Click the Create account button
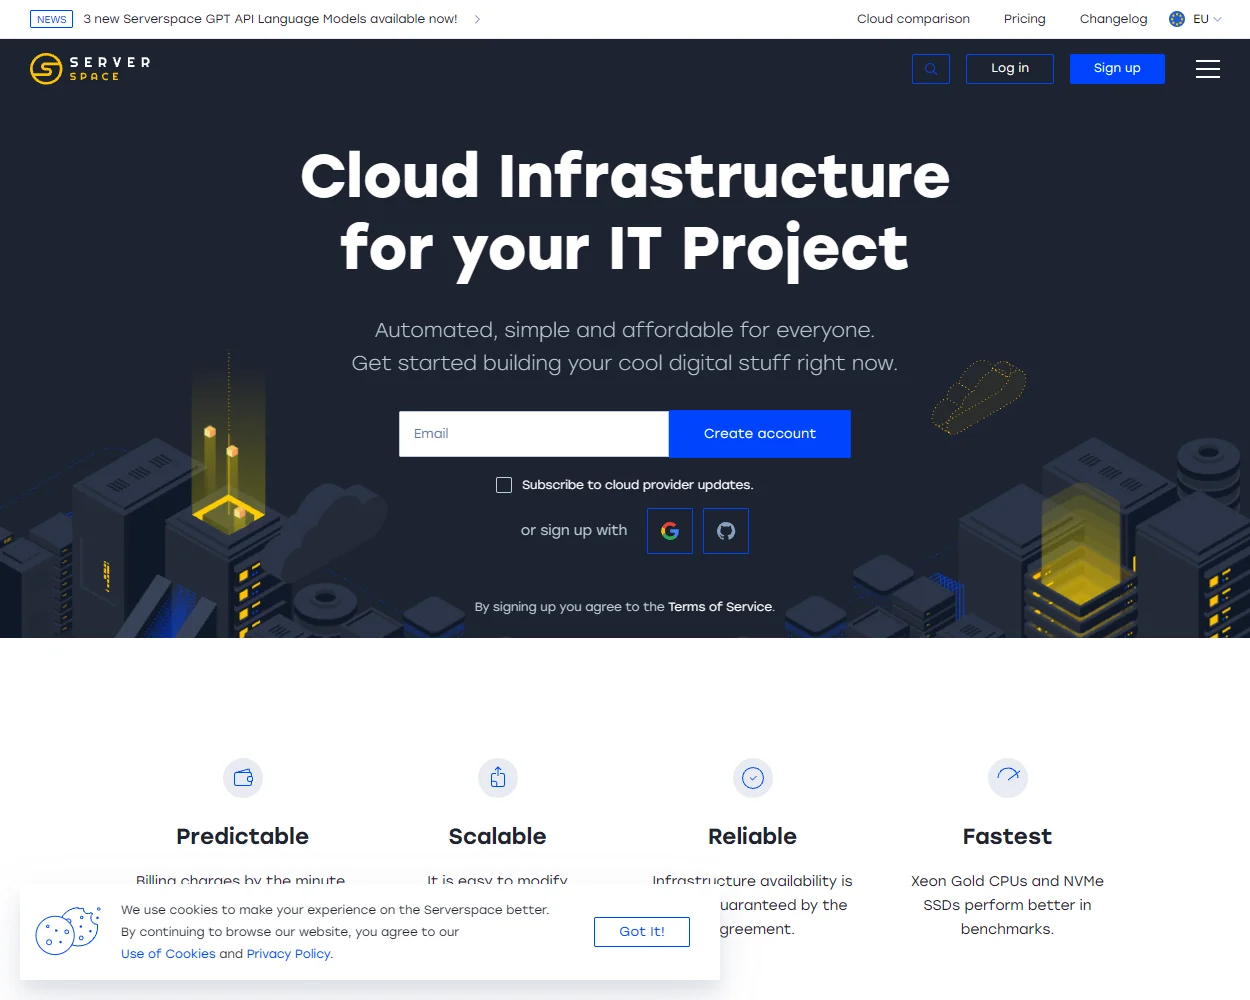The height and width of the screenshot is (1000, 1250). [759, 433]
